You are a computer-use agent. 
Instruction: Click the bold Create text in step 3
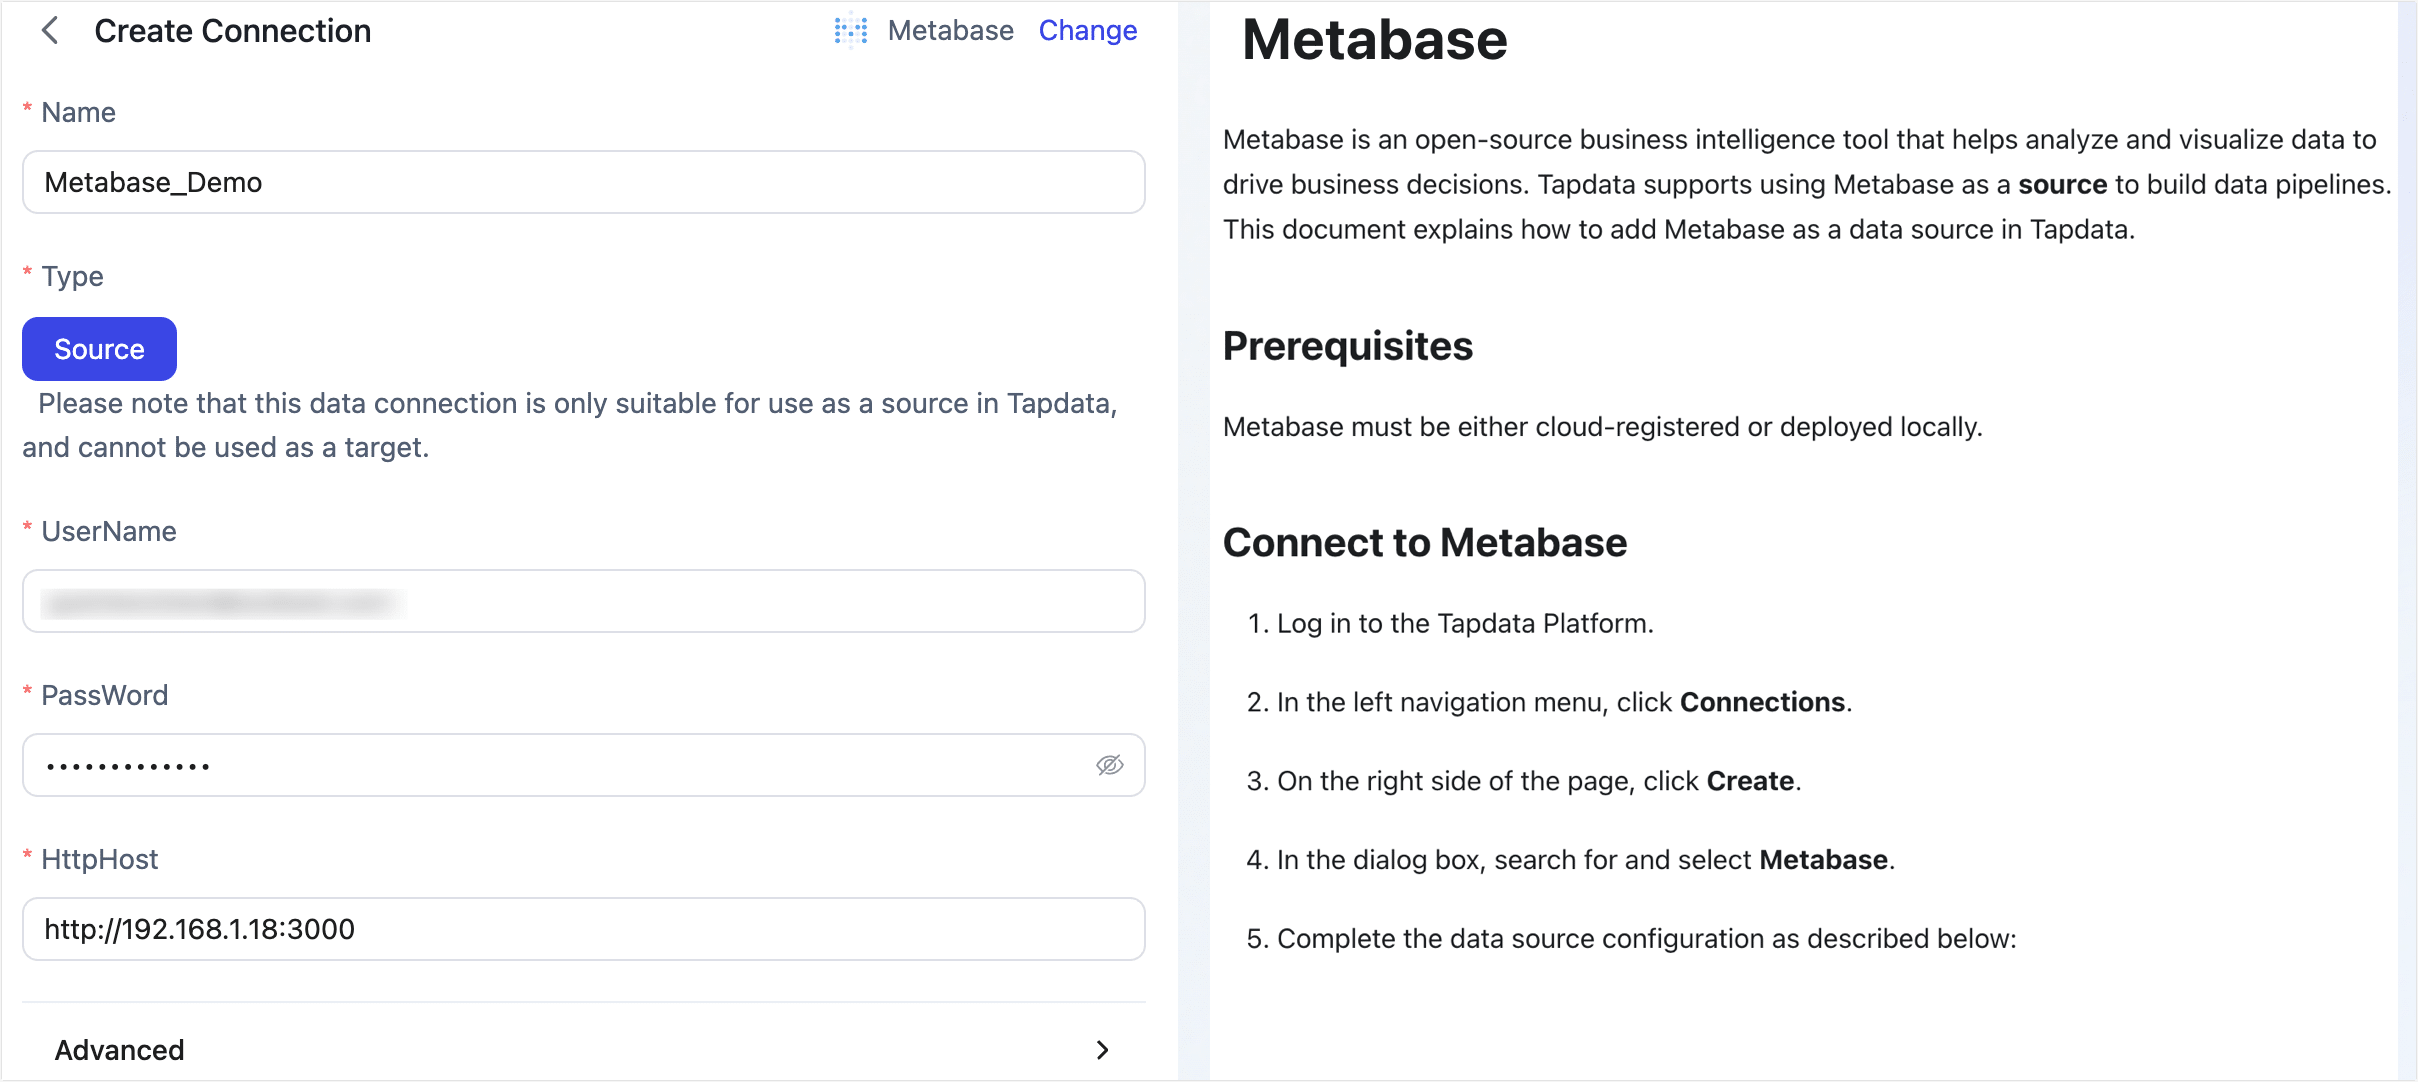(1749, 780)
